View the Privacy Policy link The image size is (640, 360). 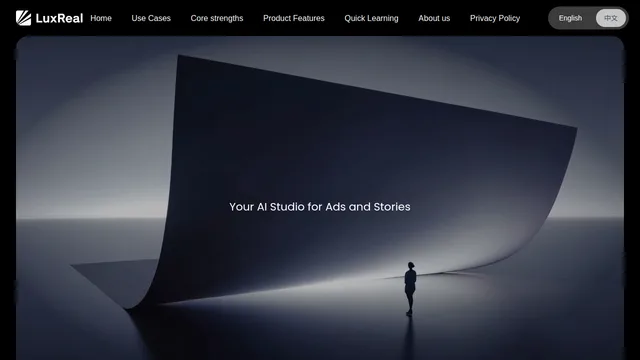coord(495,18)
